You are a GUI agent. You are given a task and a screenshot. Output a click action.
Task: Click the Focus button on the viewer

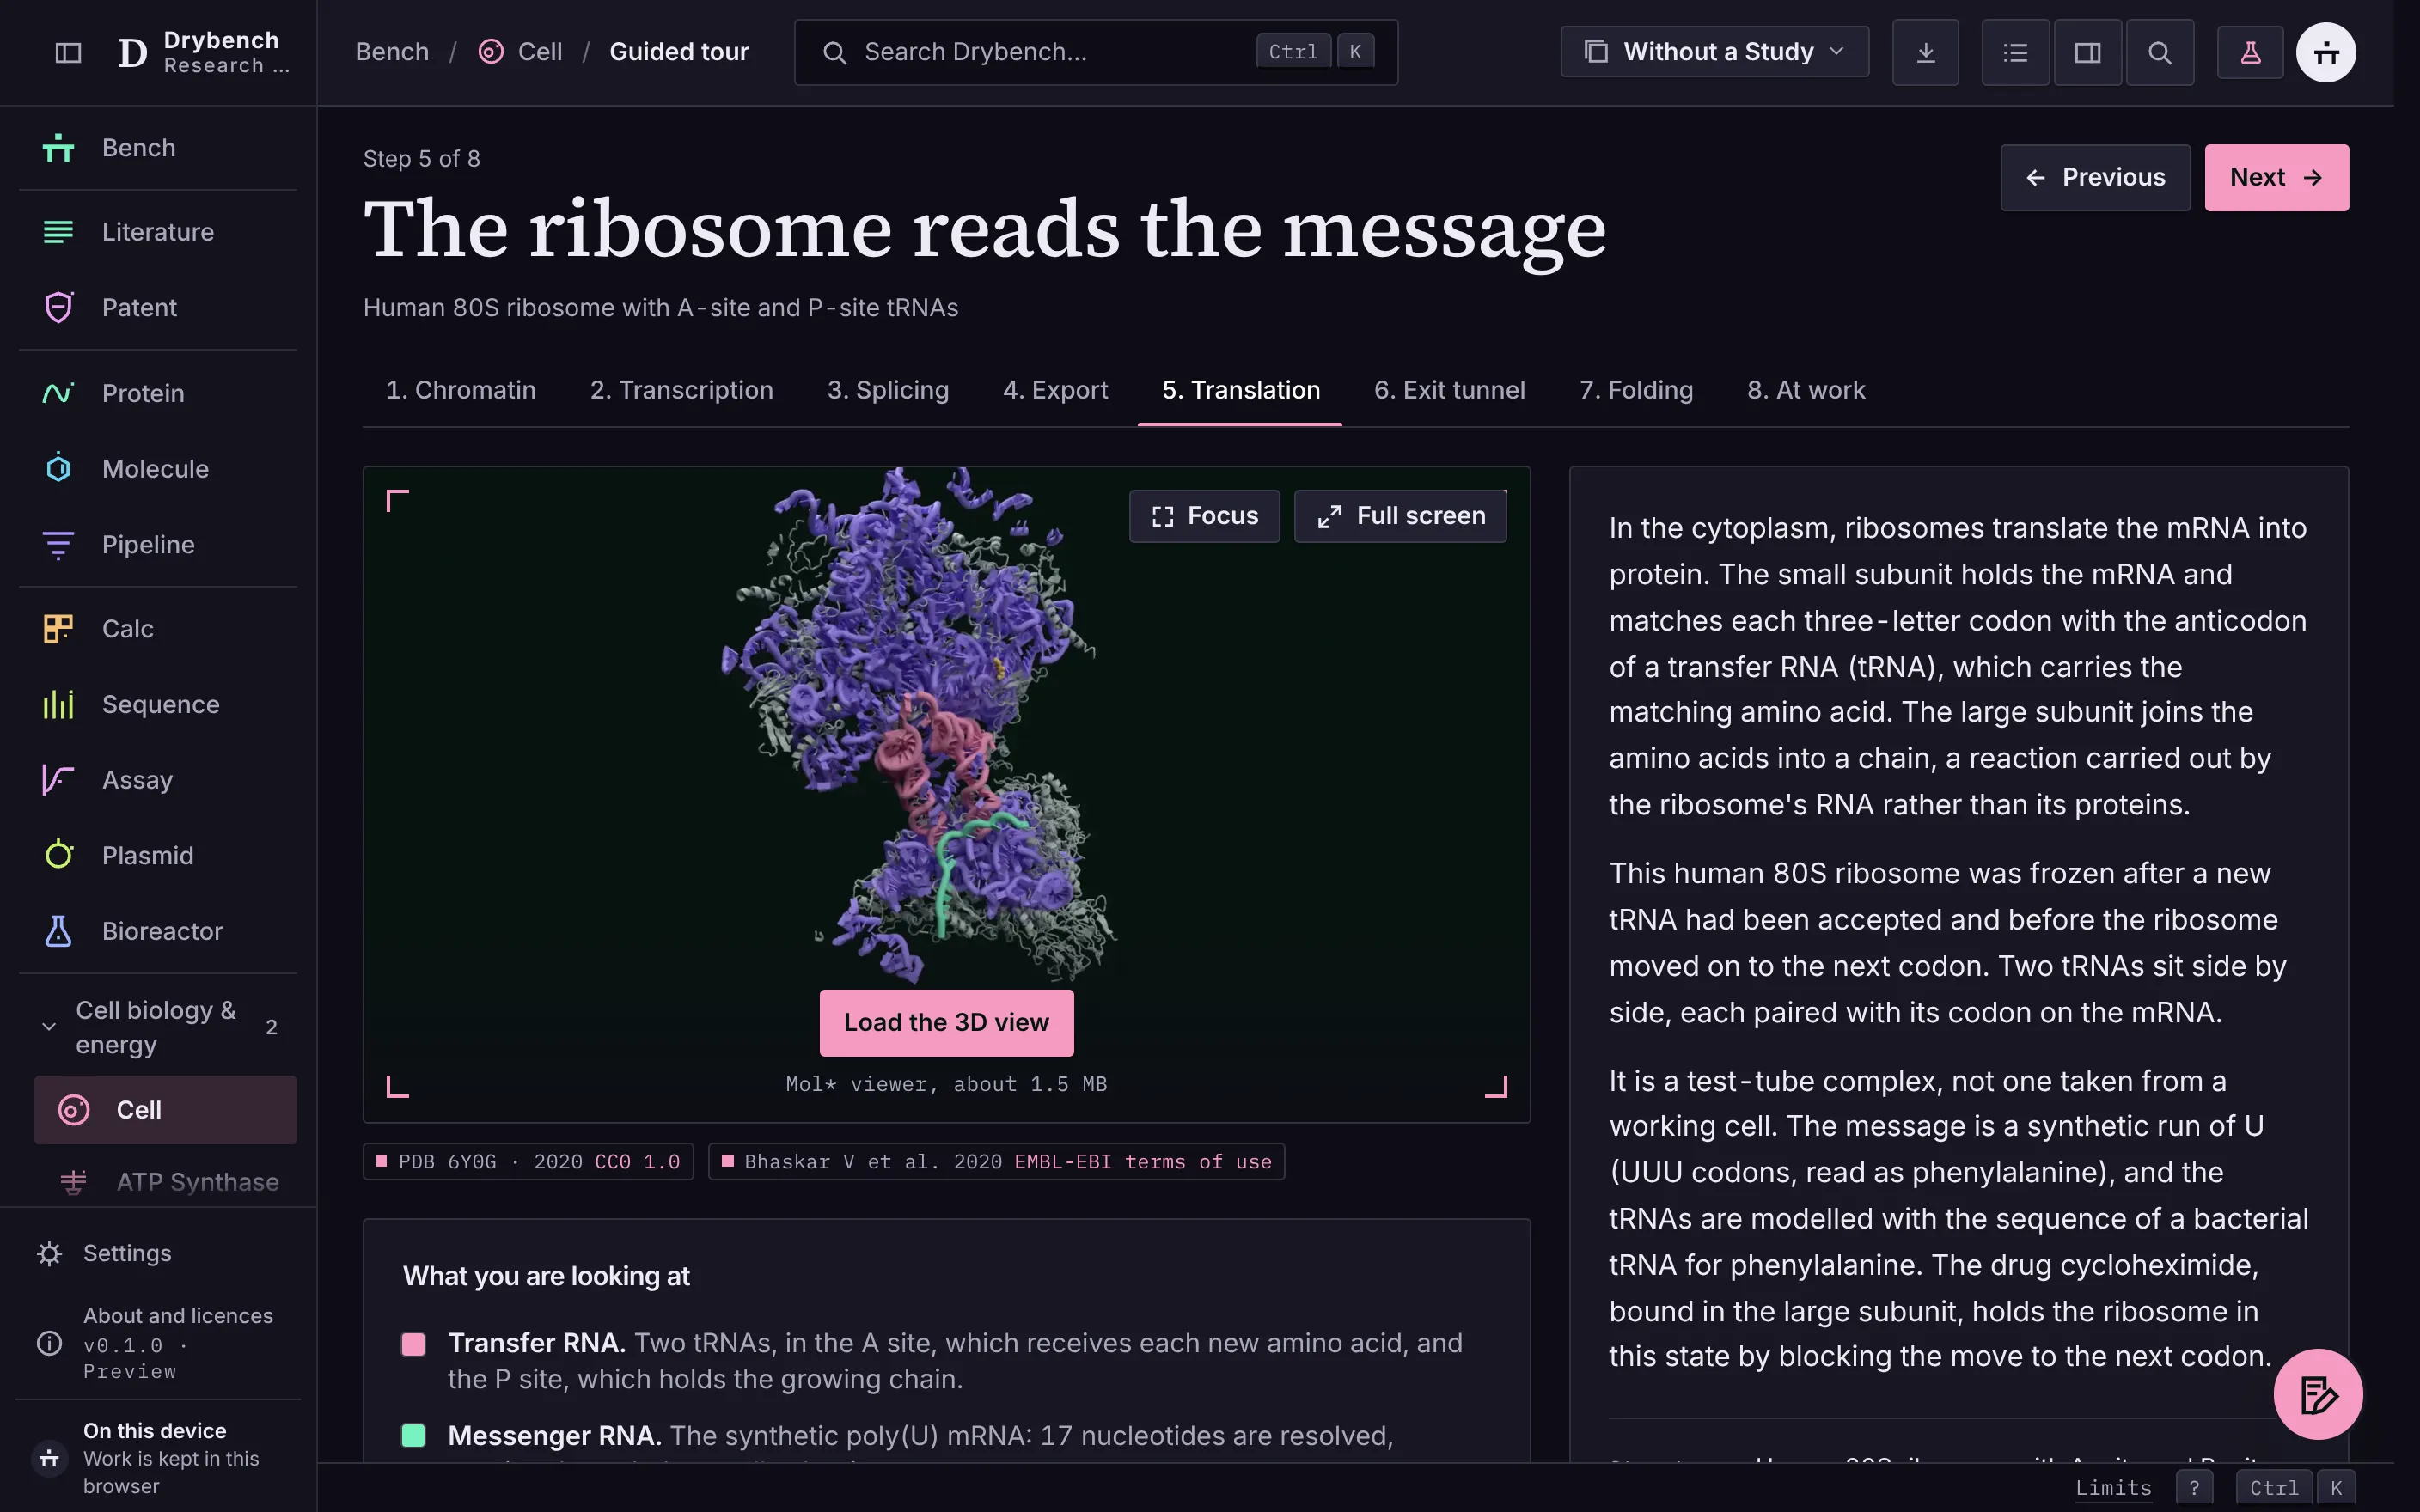(x=1204, y=516)
